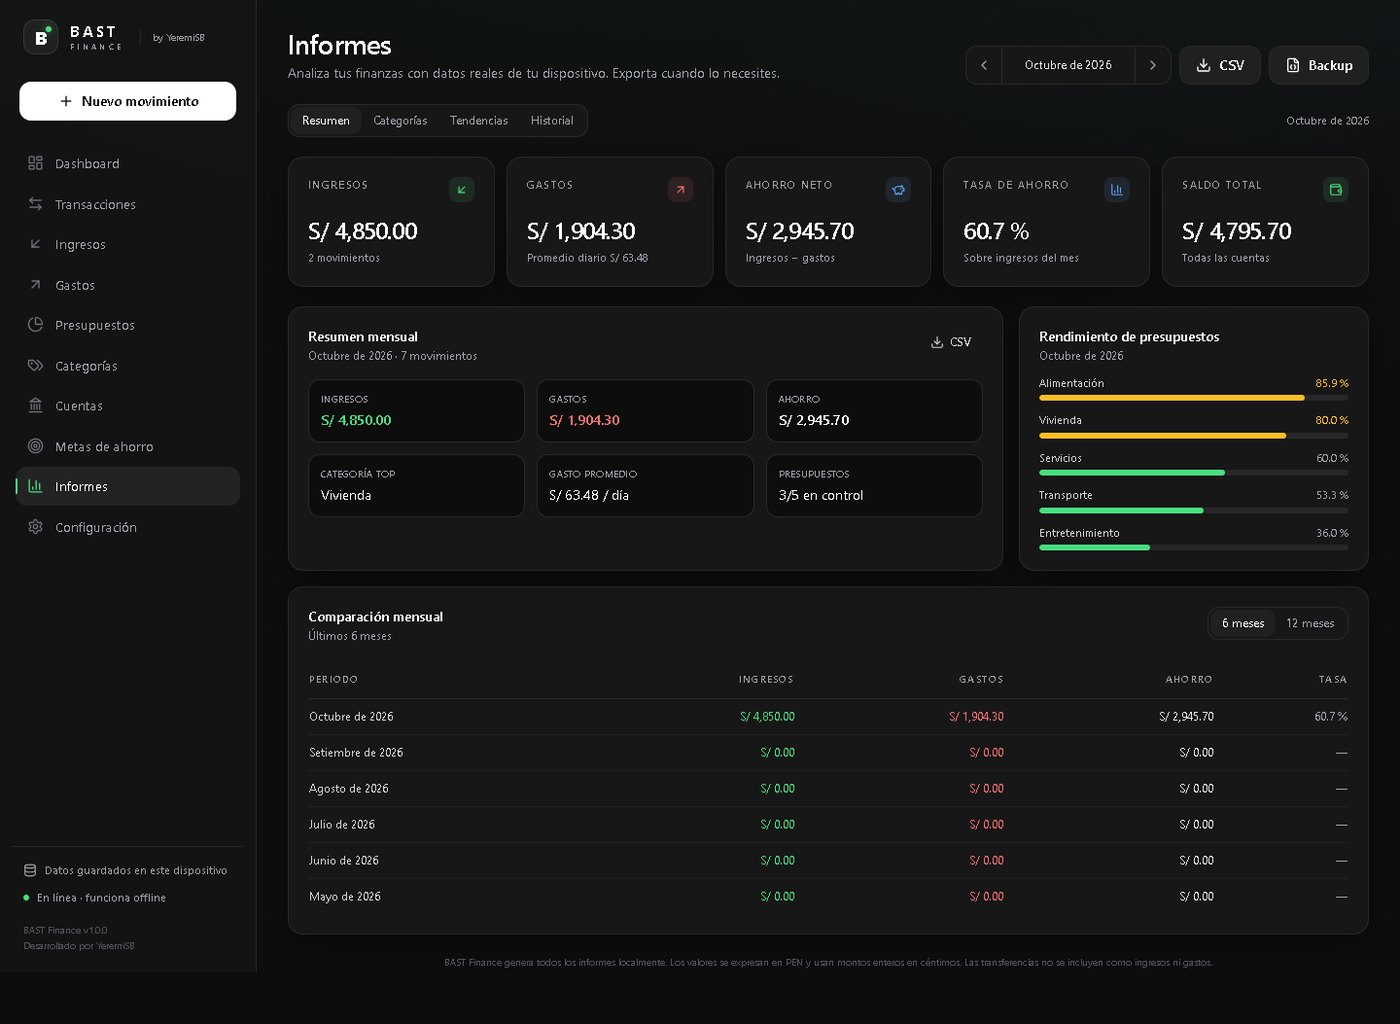Select the Resumen tab
The width and height of the screenshot is (1400, 1024).
[x=326, y=121]
